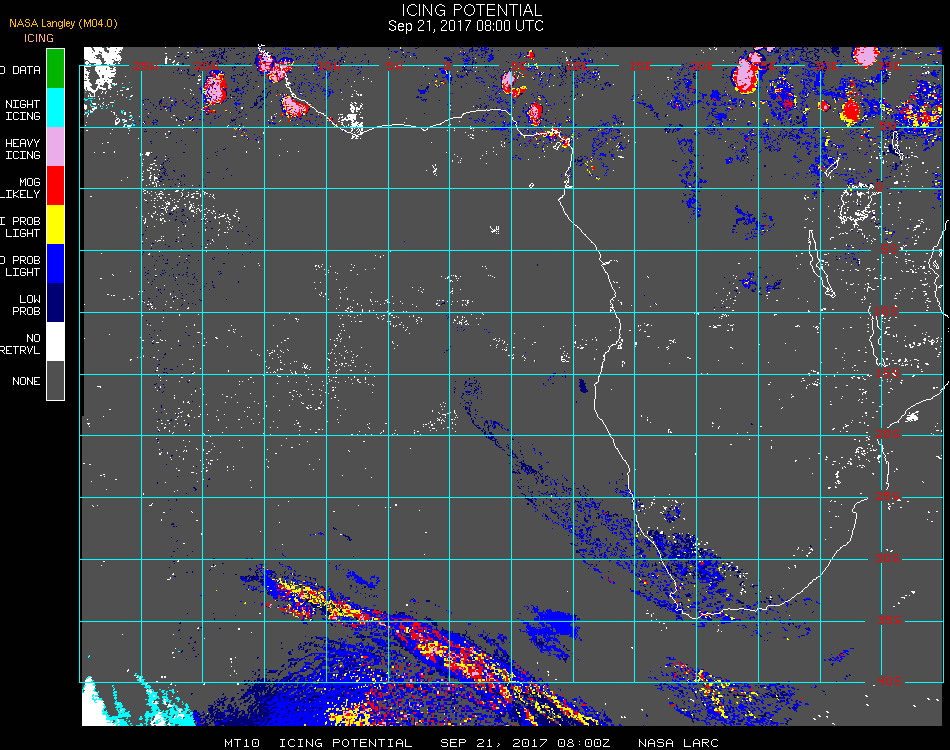Click the 'MT10' text in footer
This screenshot has height=750, width=950.
click(x=242, y=743)
